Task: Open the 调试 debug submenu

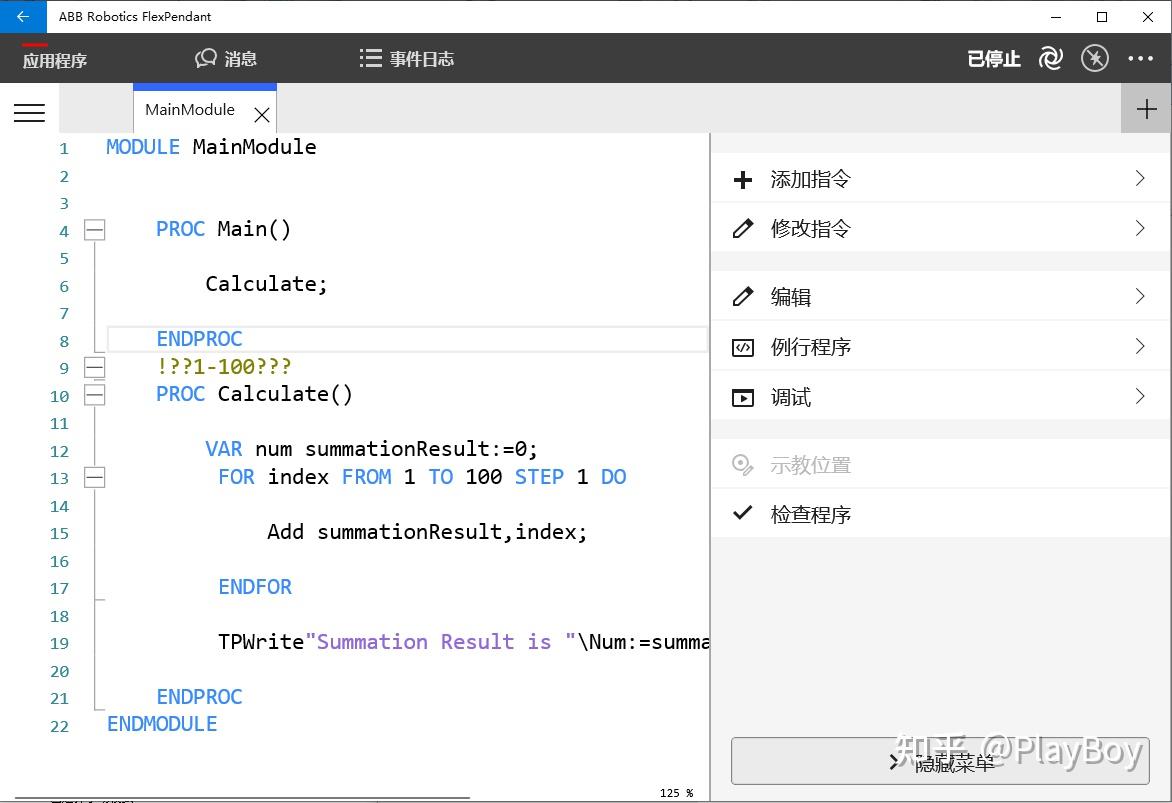Action: 940,397
